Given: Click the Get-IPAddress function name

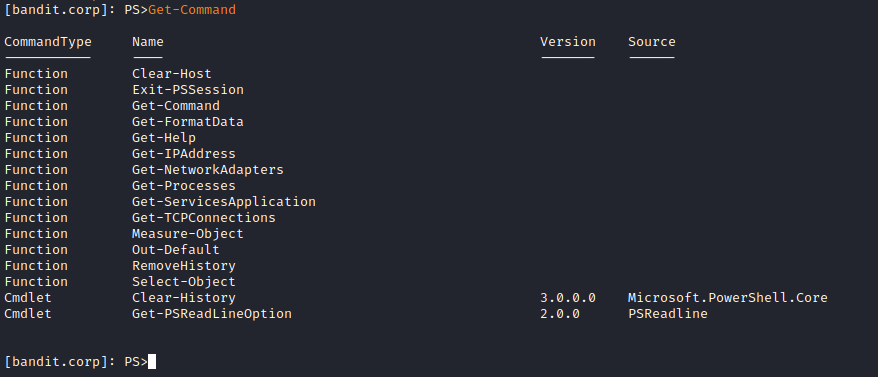Looking at the screenshot, I should point(184,153).
